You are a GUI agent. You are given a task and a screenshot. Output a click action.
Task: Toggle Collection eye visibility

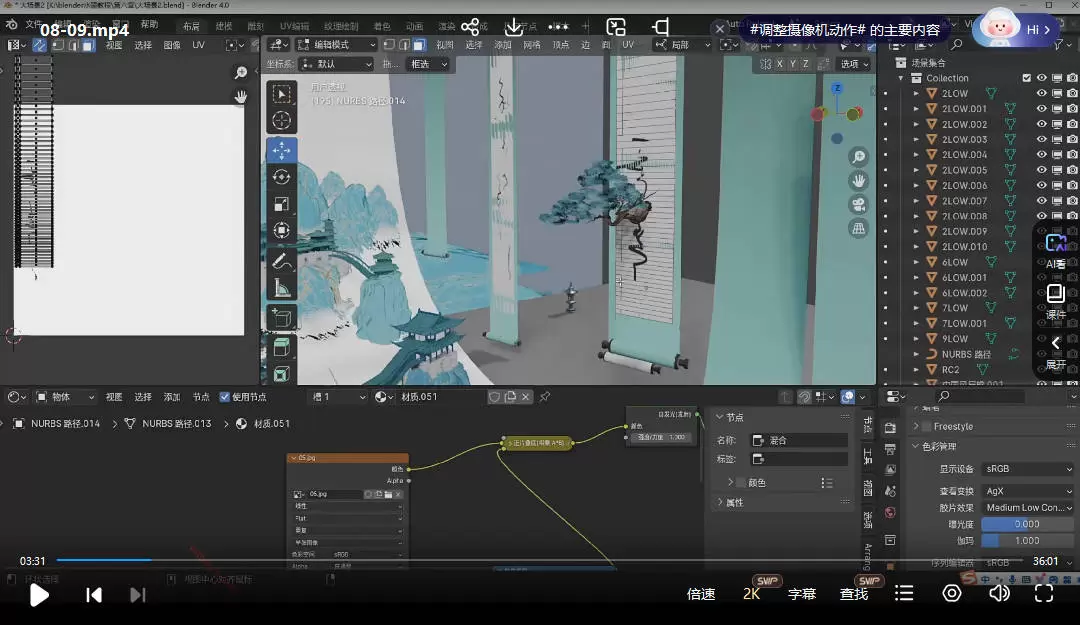point(1041,78)
